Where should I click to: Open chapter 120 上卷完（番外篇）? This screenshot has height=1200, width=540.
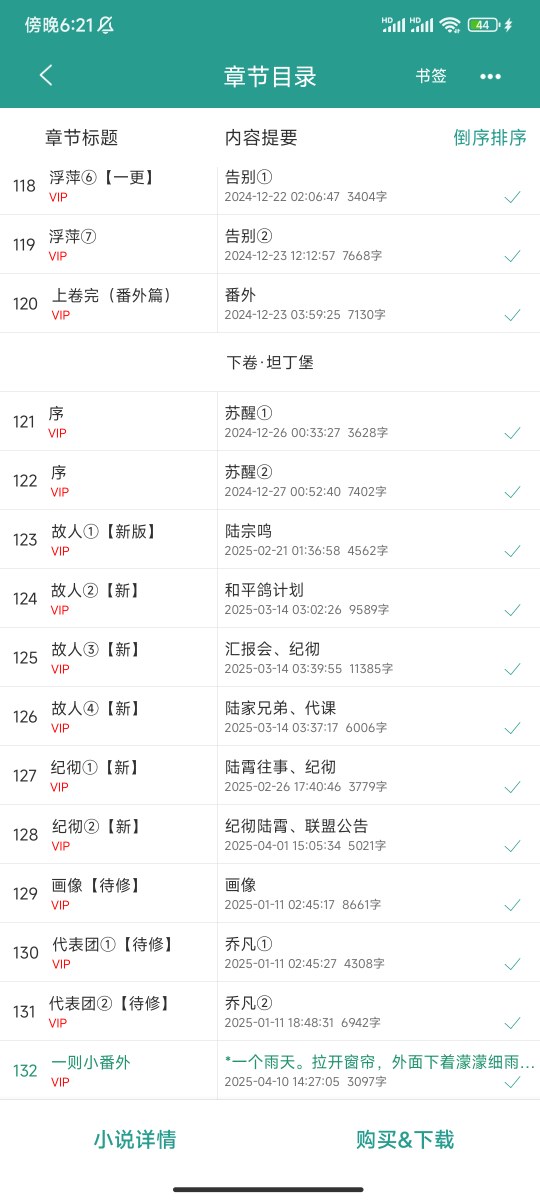(x=270, y=304)
